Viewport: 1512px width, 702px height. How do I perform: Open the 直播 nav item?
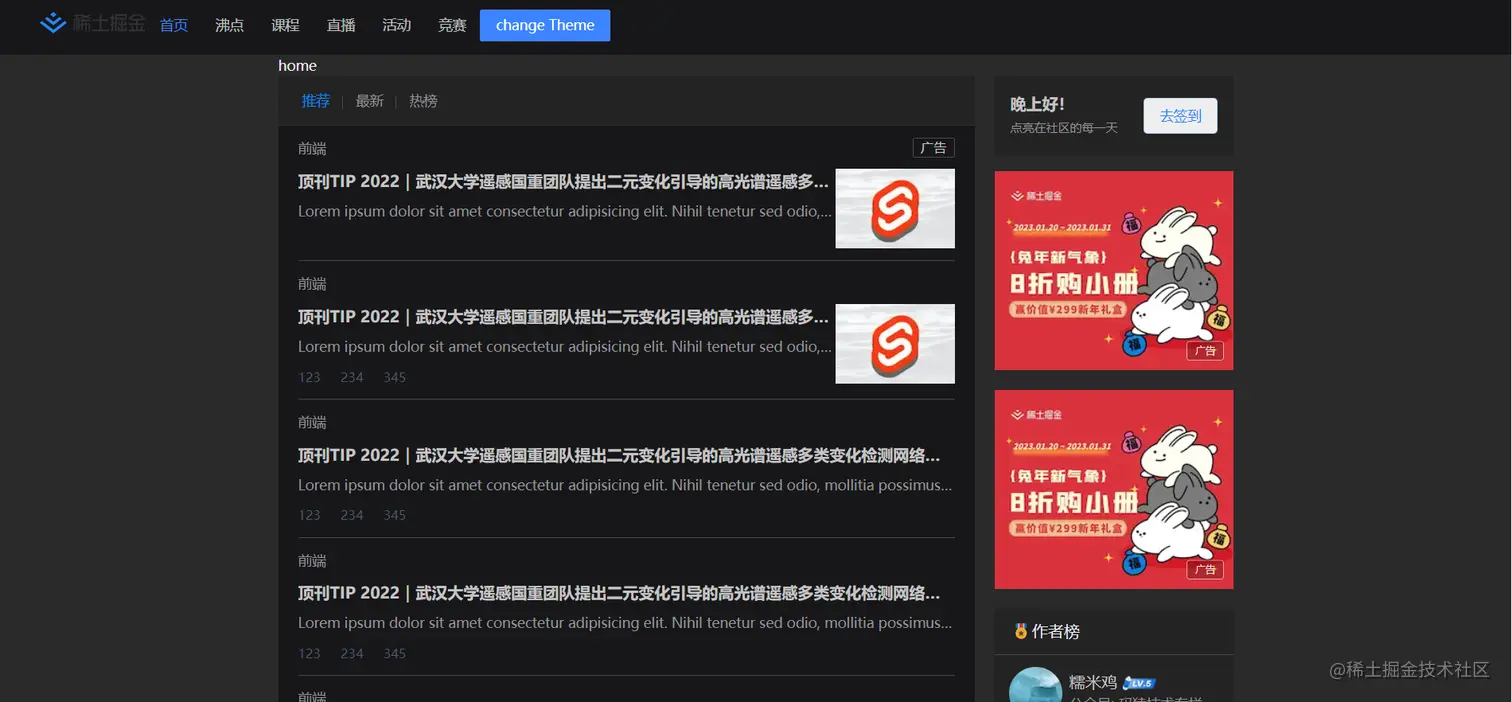pyautogui.click(x=341, y=25)
